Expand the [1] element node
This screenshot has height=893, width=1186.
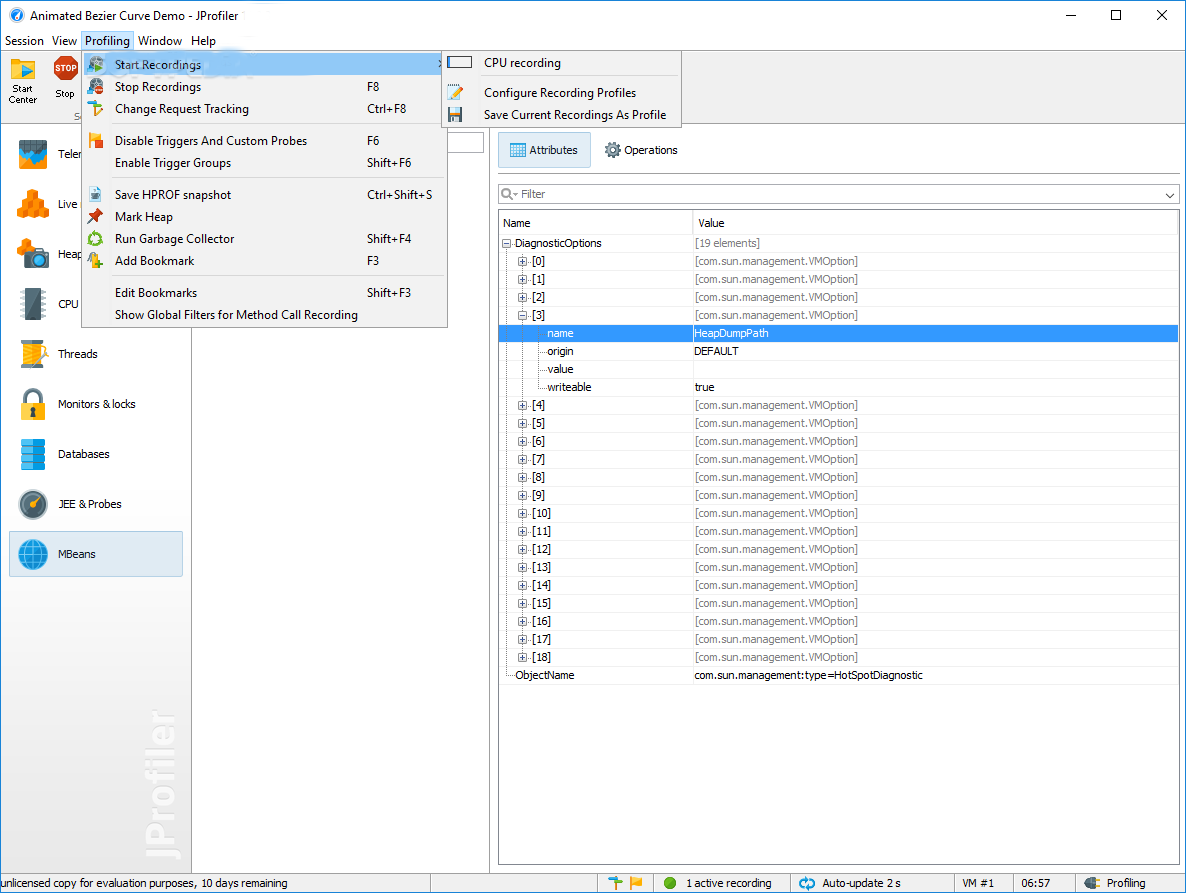coord(522,279)
